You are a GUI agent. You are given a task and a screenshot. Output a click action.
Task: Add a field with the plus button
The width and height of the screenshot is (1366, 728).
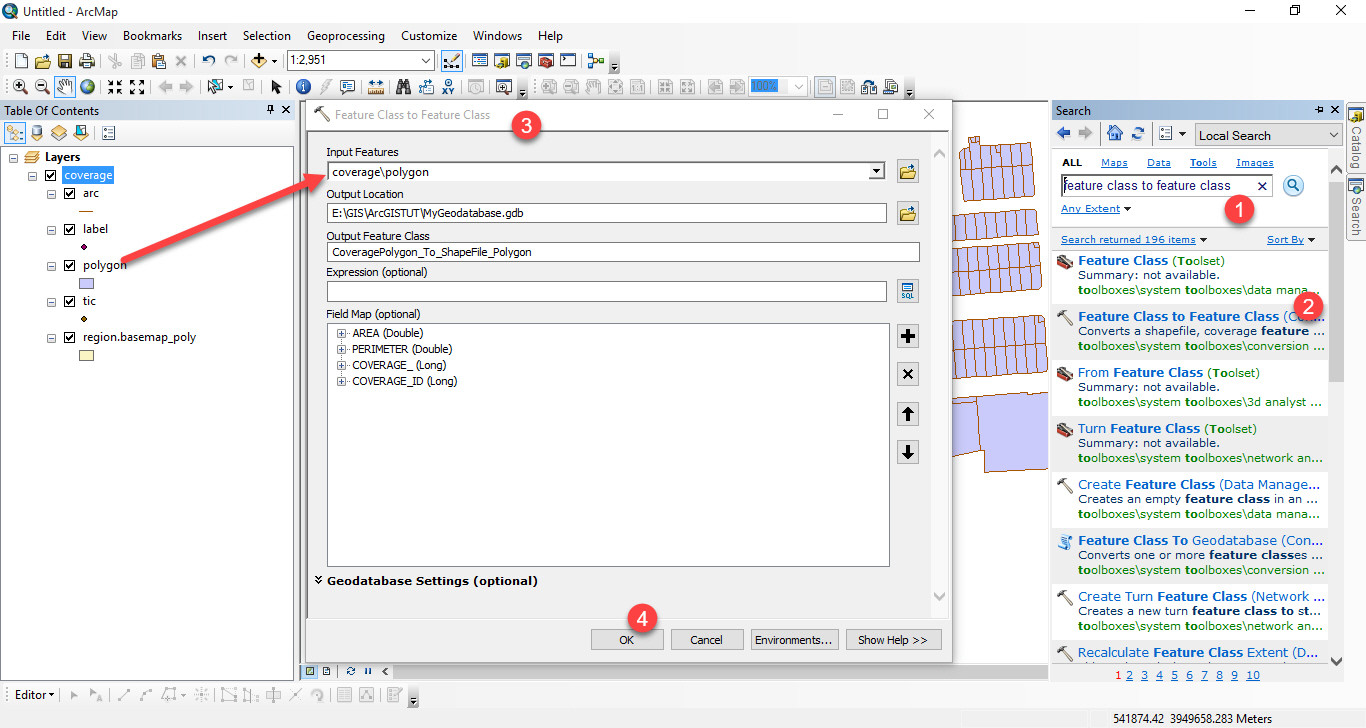908,336
